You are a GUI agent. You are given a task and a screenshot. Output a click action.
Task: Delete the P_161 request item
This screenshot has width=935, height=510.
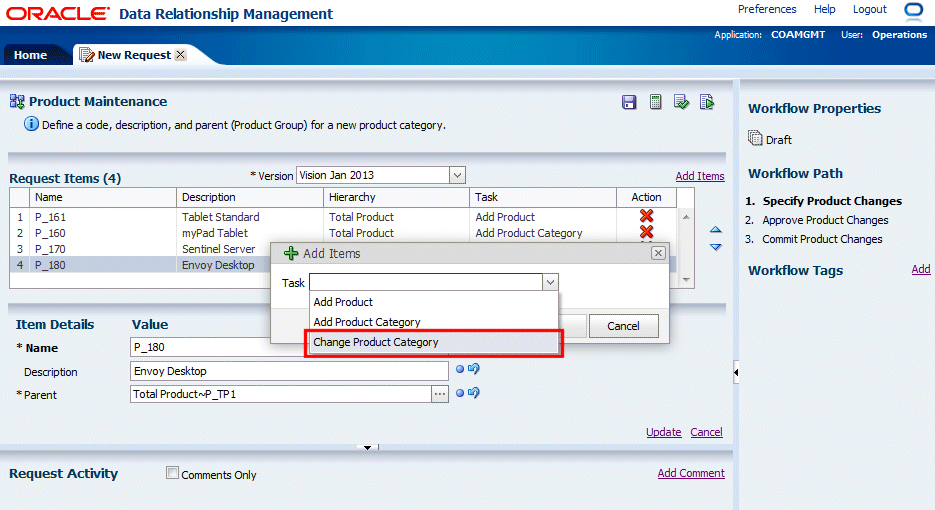click(646, 217)
